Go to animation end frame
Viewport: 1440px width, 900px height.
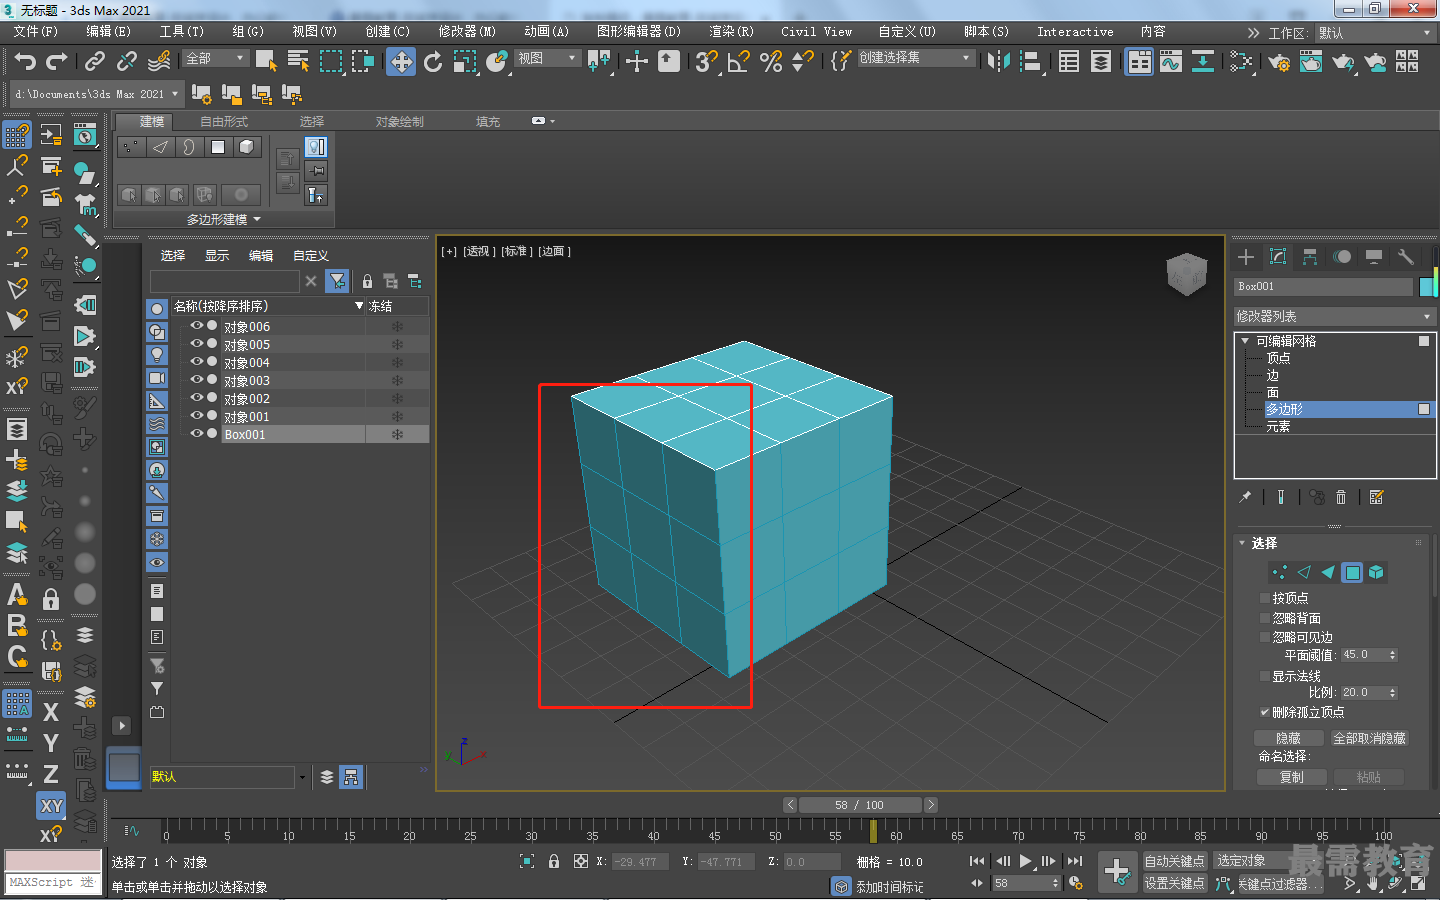pos(1075,861)
